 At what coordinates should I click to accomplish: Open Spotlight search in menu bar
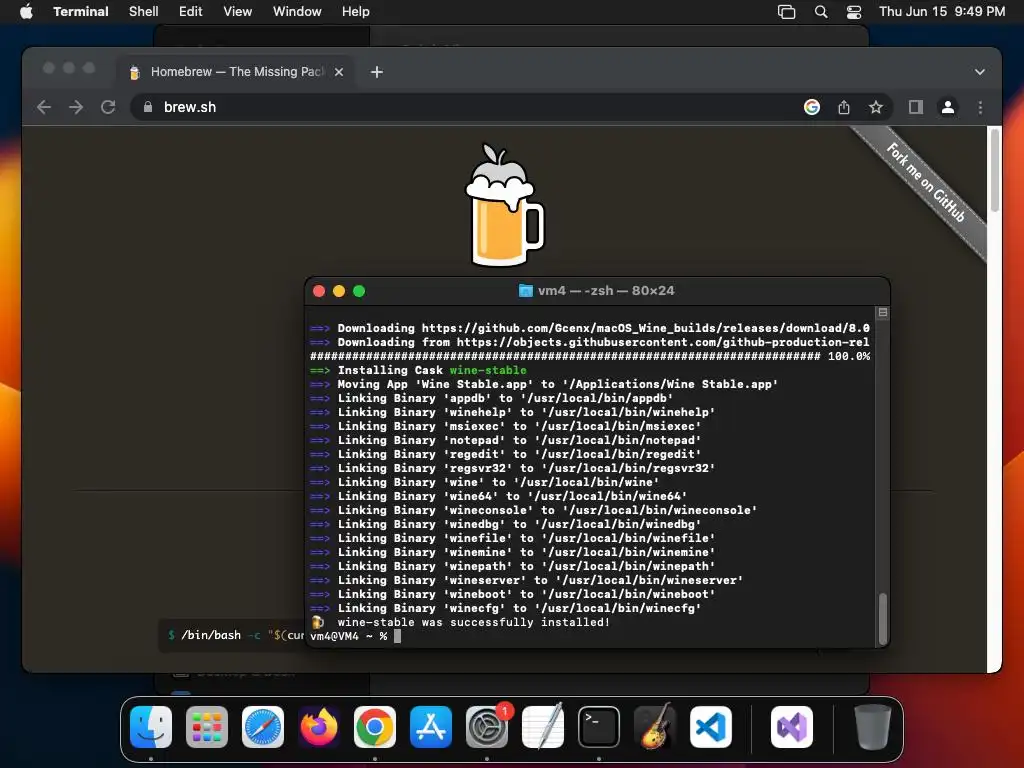coord(821,12)
